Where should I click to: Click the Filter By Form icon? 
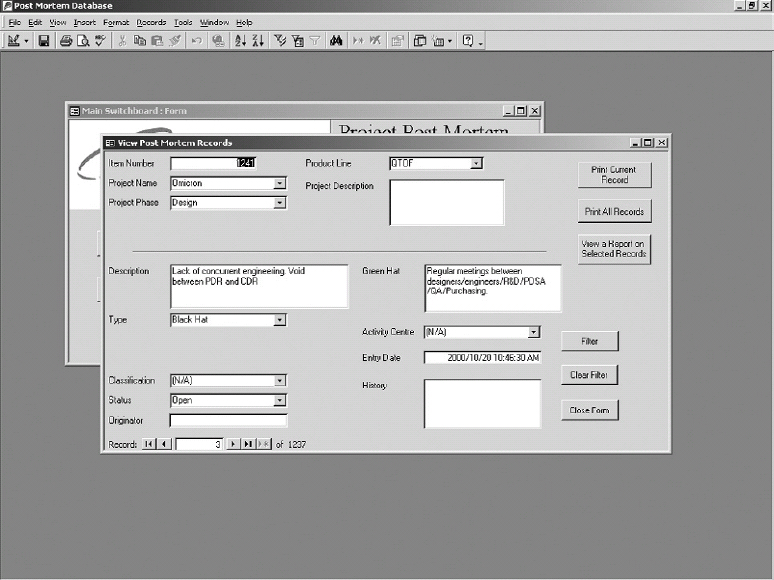point(298,41)
